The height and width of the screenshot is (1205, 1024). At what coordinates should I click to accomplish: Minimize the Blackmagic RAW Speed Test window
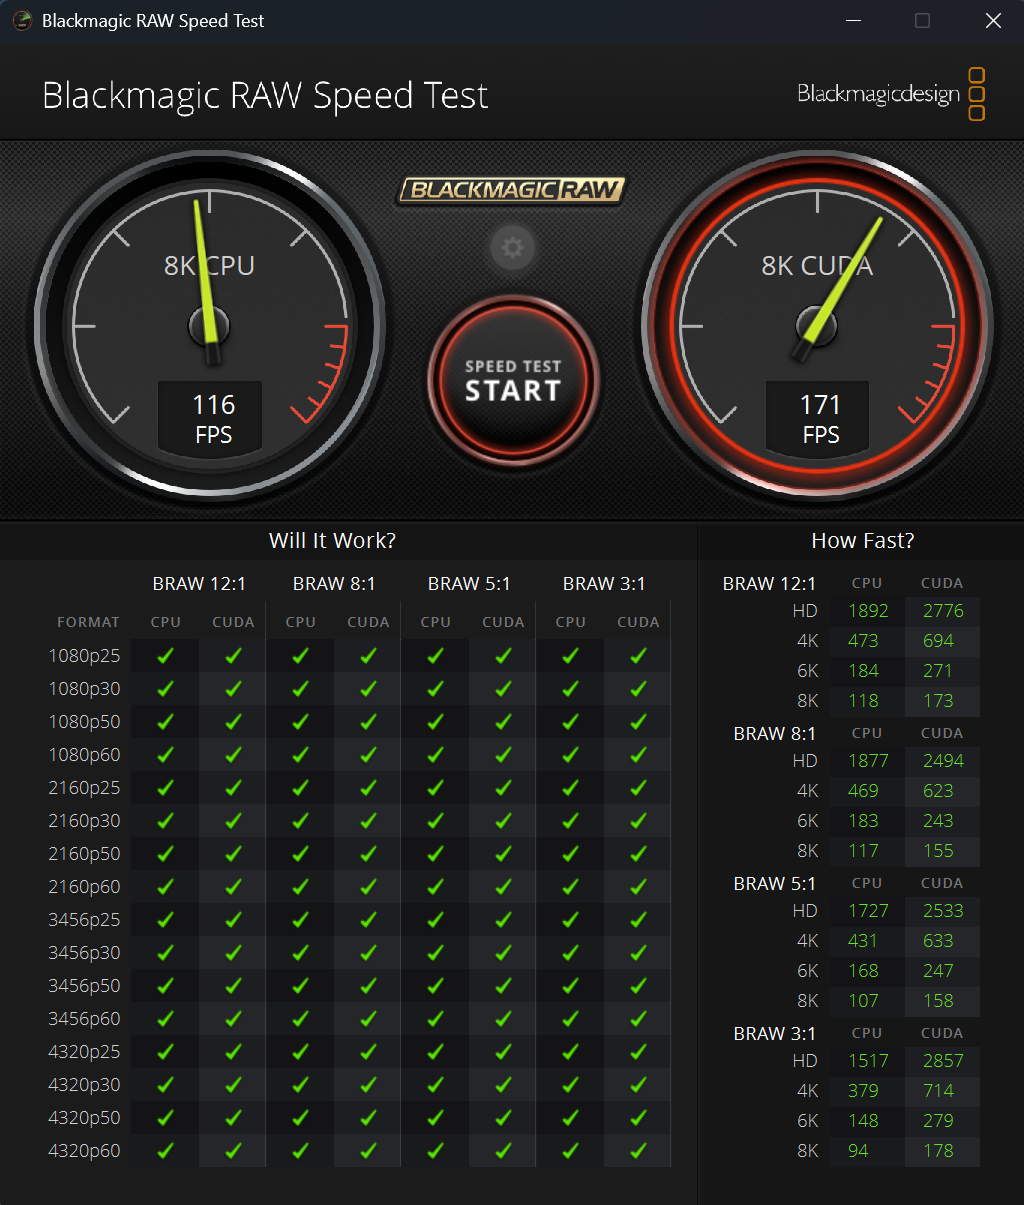[854, 21]
